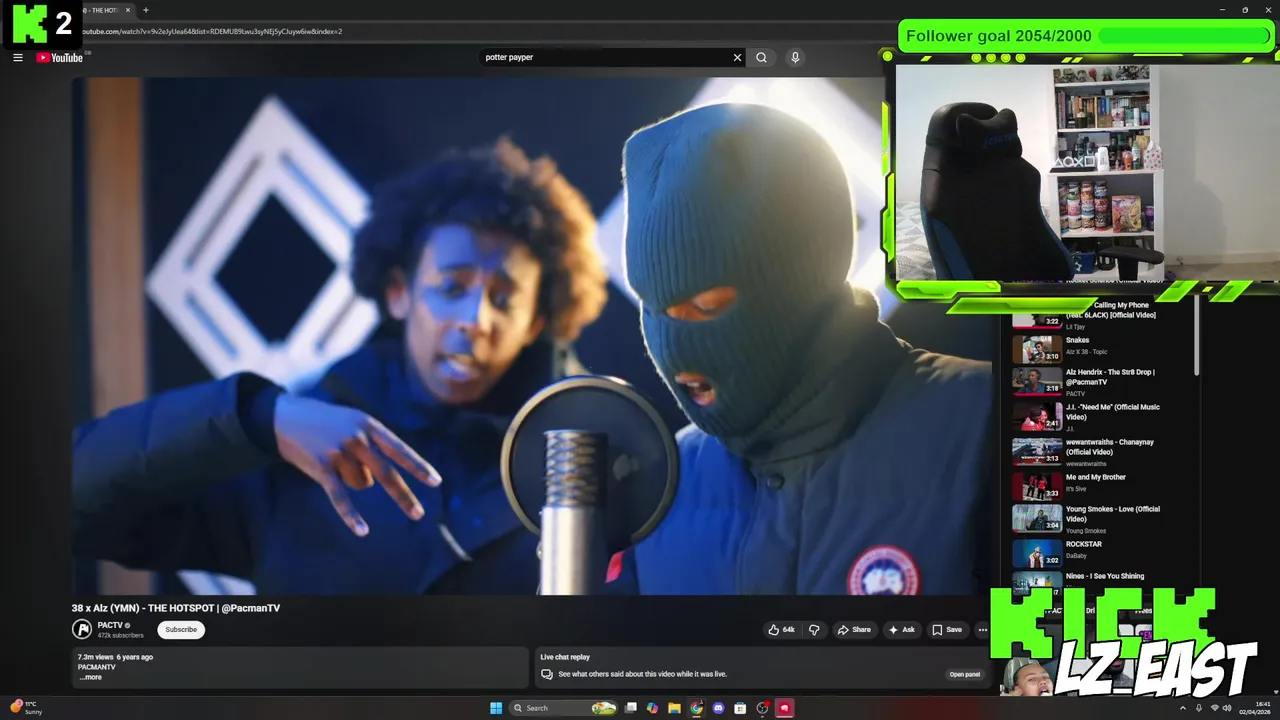Open Young Smokes - Love video

point(1112,514)
